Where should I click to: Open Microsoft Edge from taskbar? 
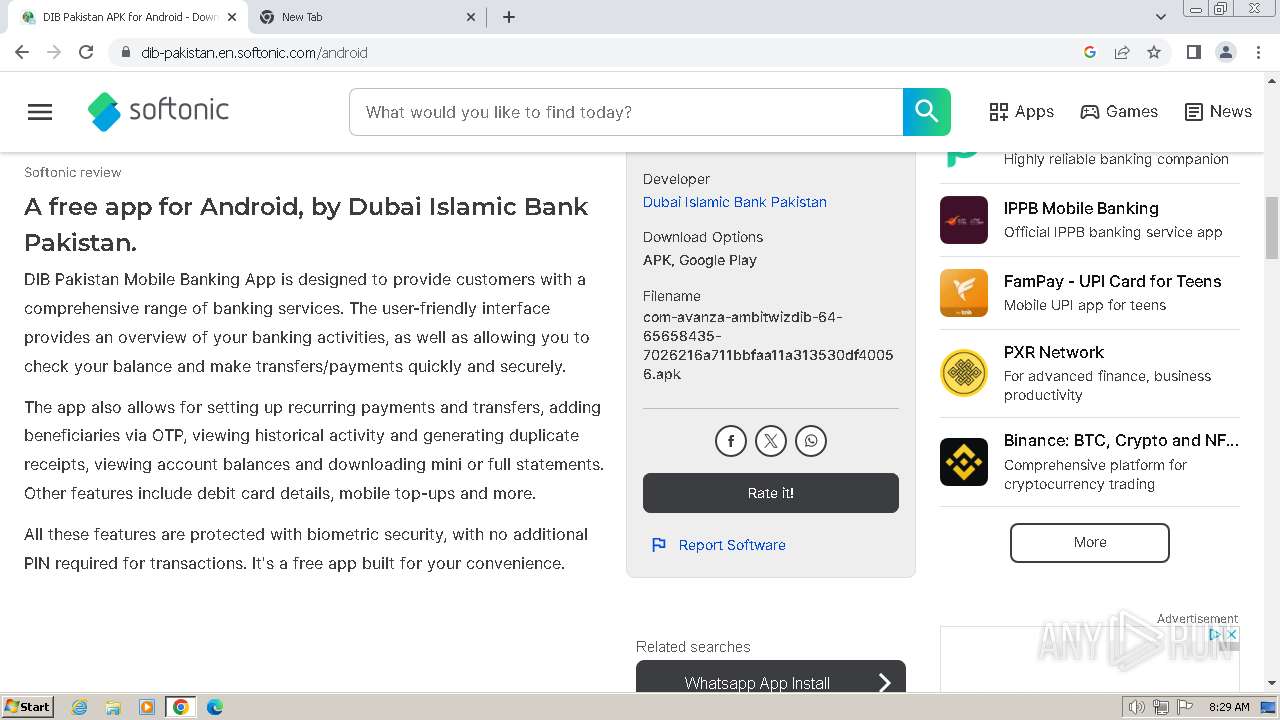(x=215, y=707)
